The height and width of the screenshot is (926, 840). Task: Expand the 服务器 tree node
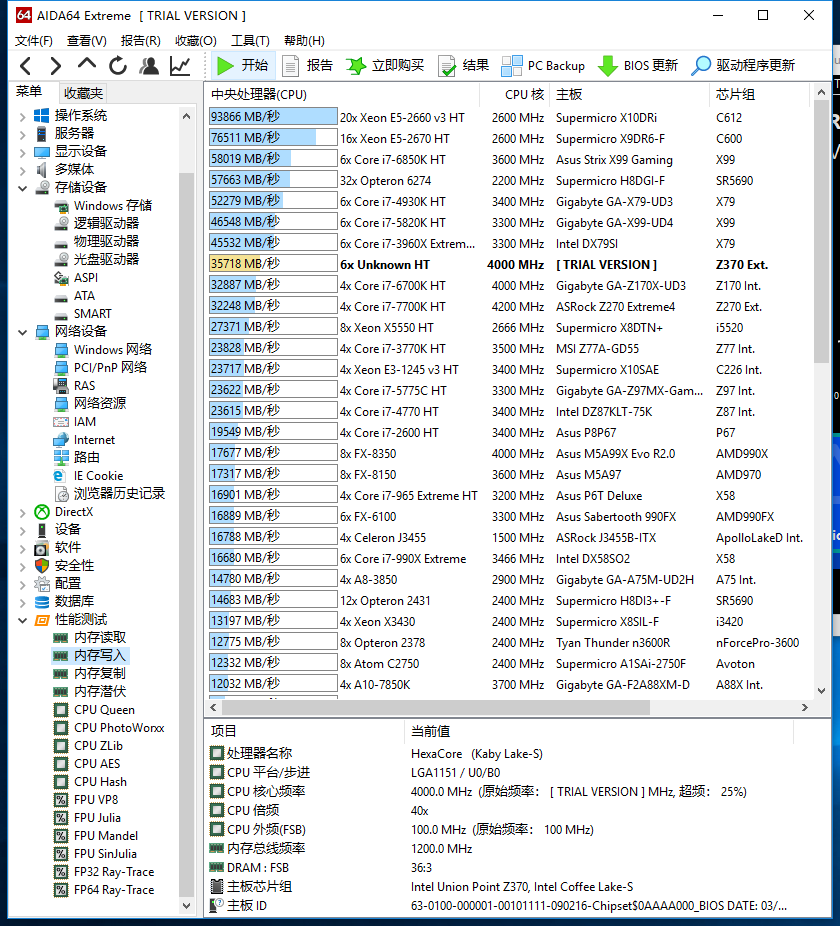tap(22, 135)
